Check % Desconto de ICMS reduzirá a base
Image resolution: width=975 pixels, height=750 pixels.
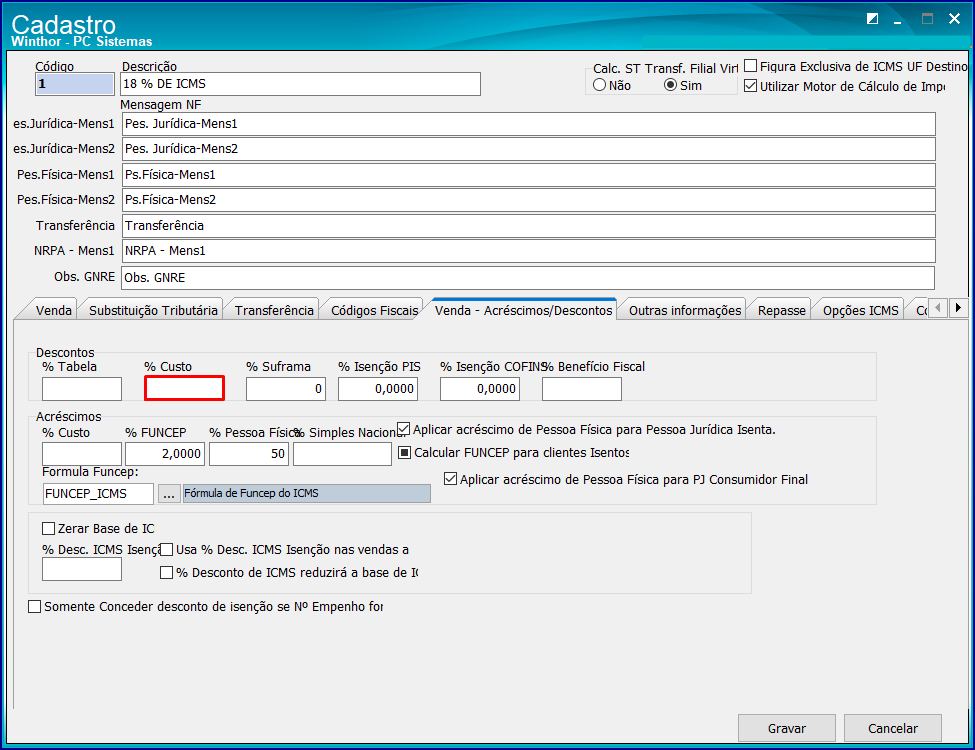pyautogui.click(x=167, y=572)
